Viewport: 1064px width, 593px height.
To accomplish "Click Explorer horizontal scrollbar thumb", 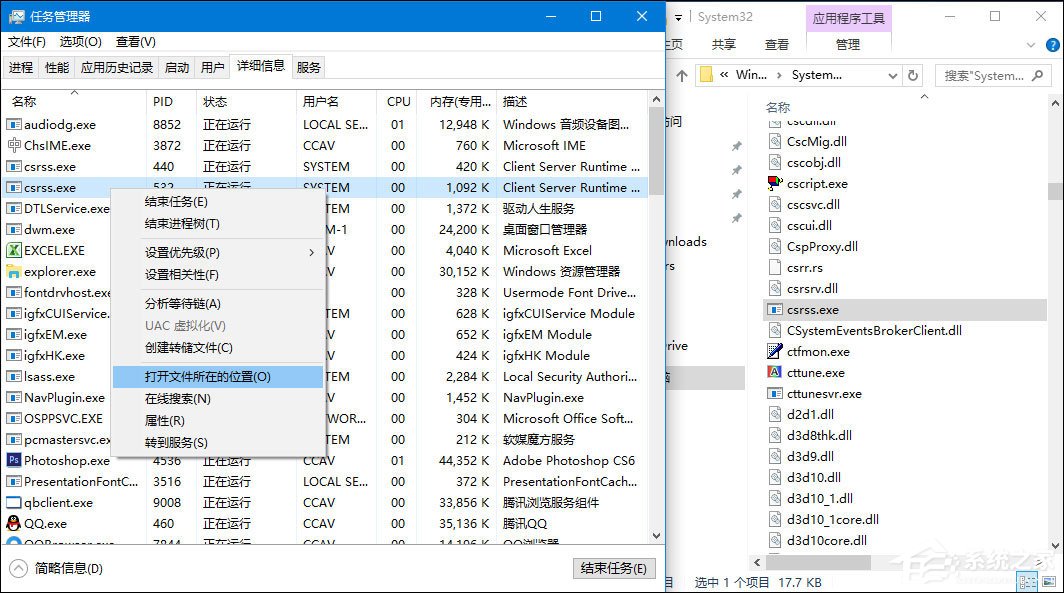I will coord(819,562).
